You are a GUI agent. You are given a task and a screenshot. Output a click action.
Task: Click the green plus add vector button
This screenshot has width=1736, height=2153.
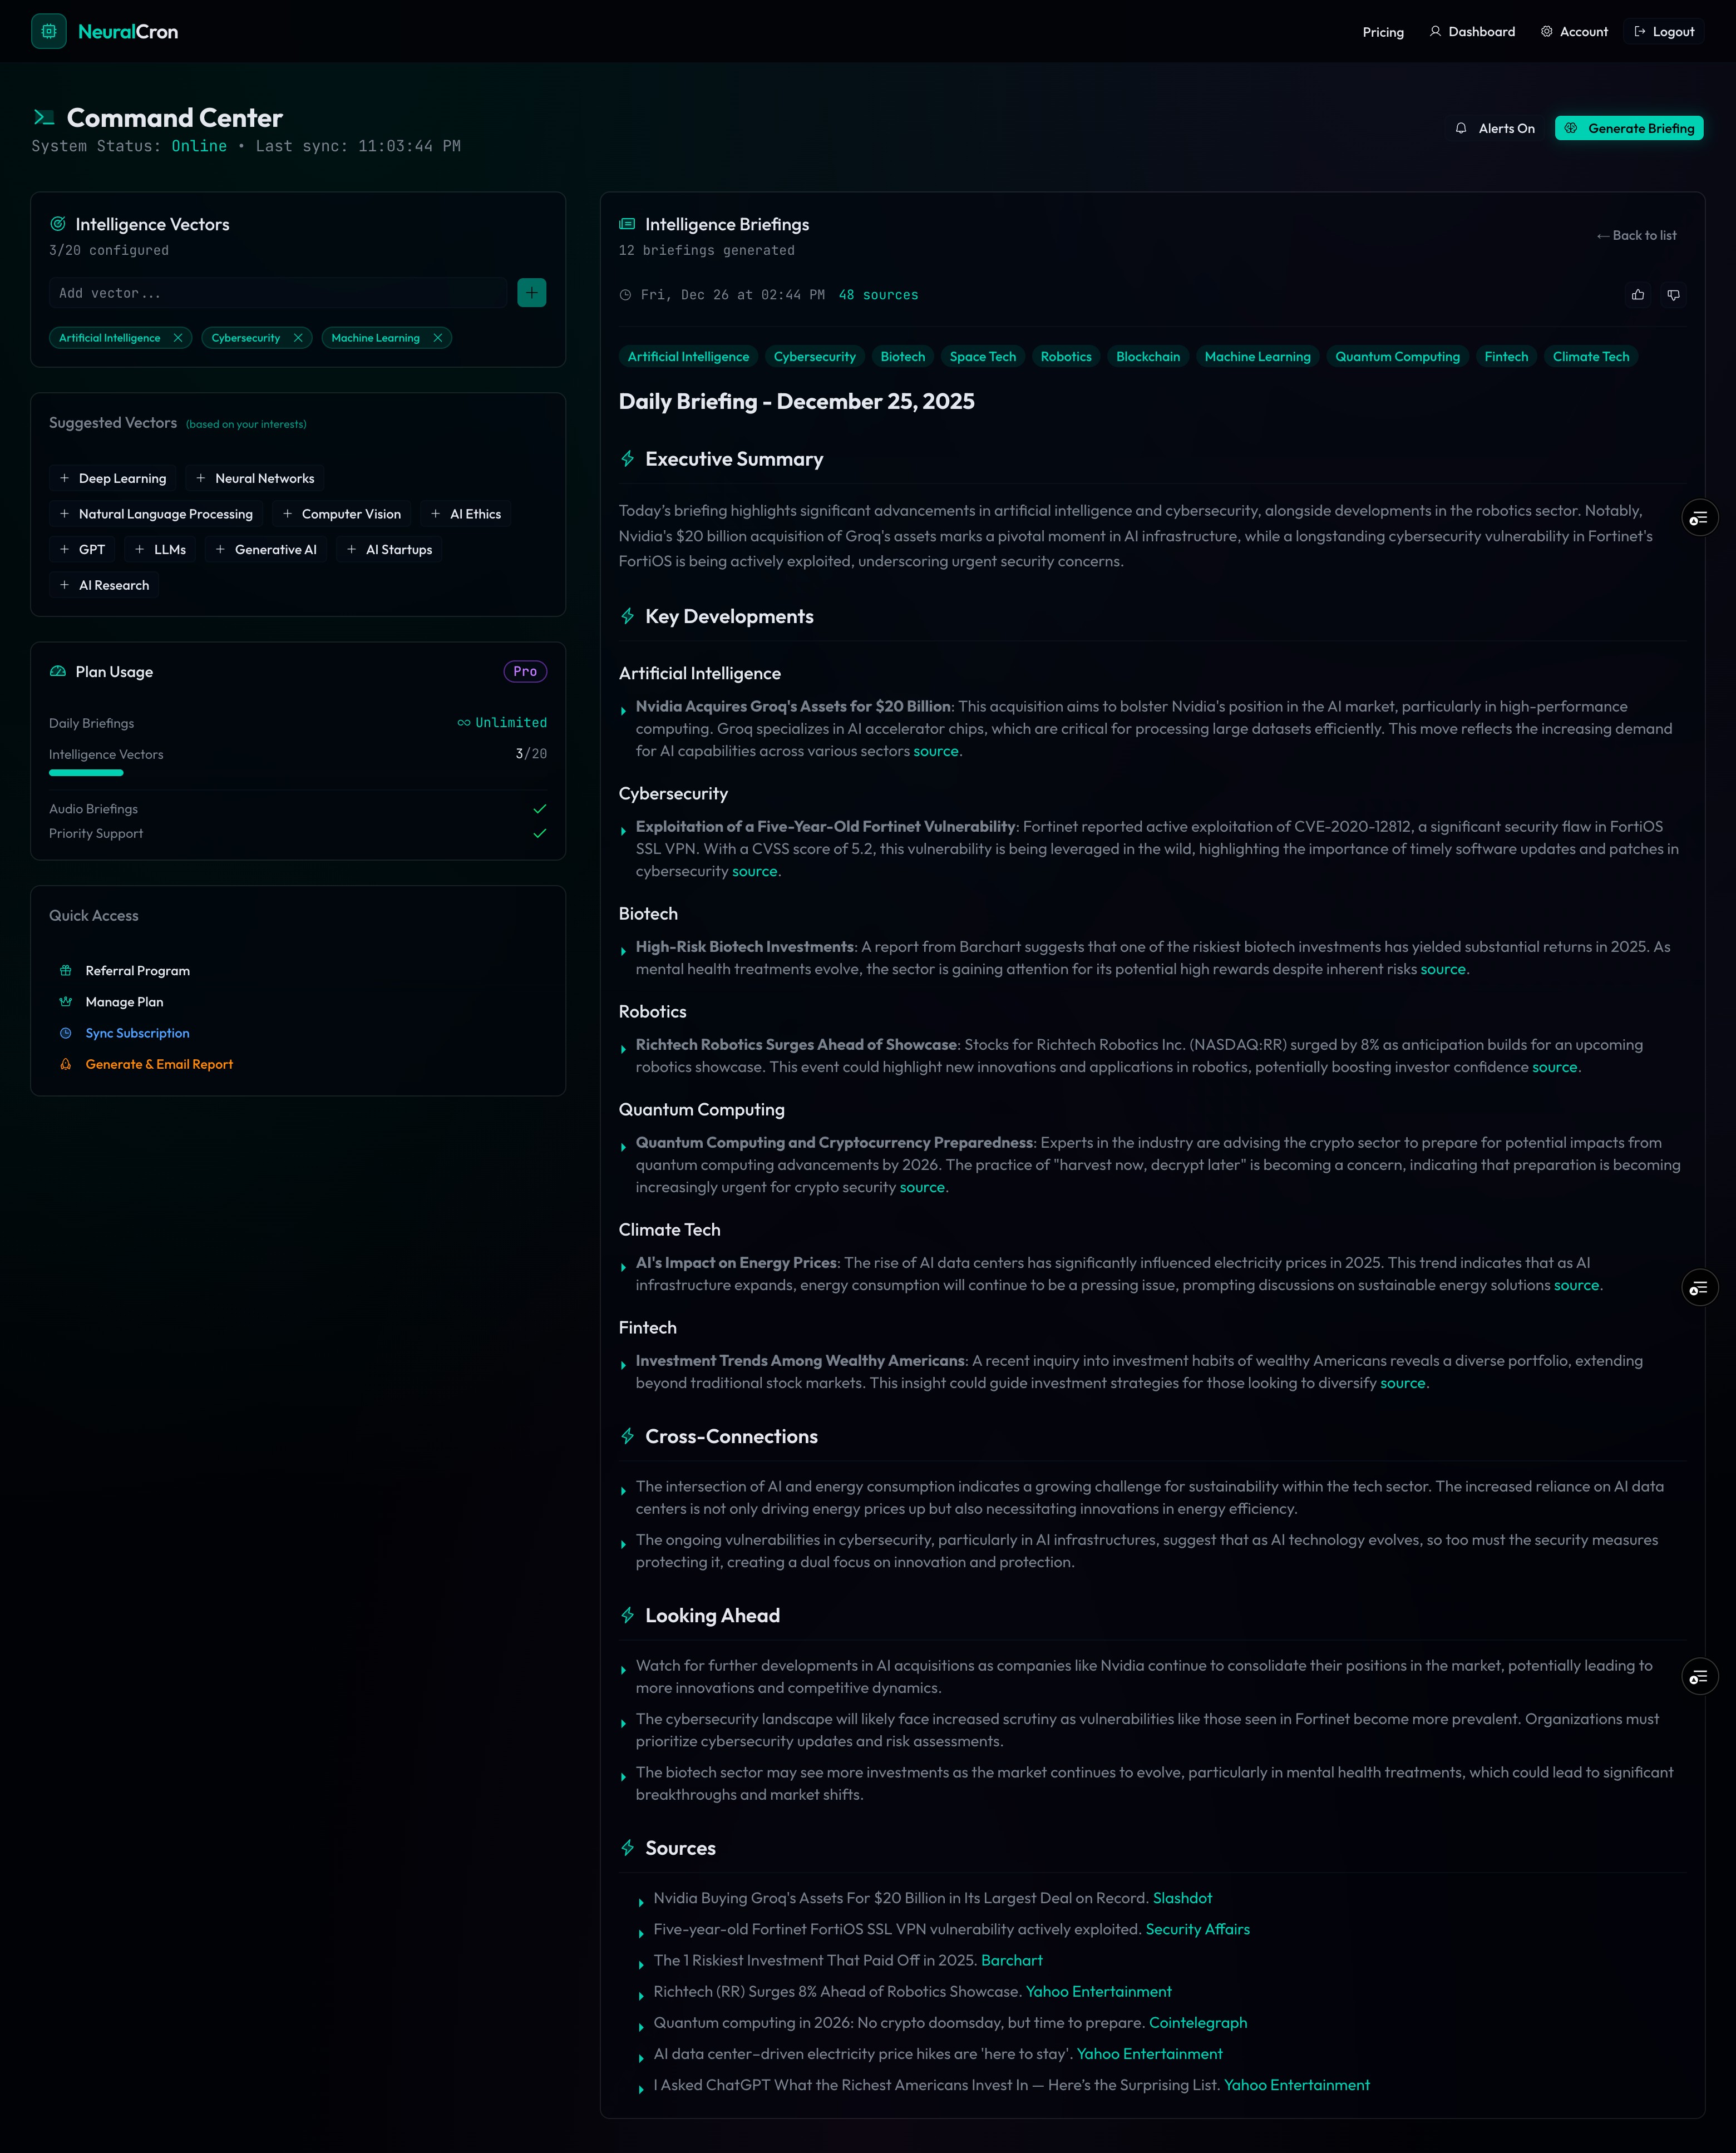click(531, 293)
